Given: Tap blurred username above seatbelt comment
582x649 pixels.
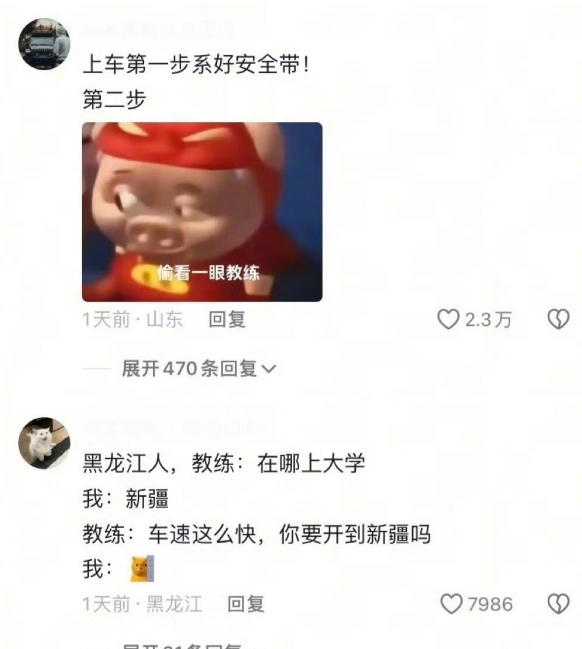Looking at the screenshot, I should 159,30.
